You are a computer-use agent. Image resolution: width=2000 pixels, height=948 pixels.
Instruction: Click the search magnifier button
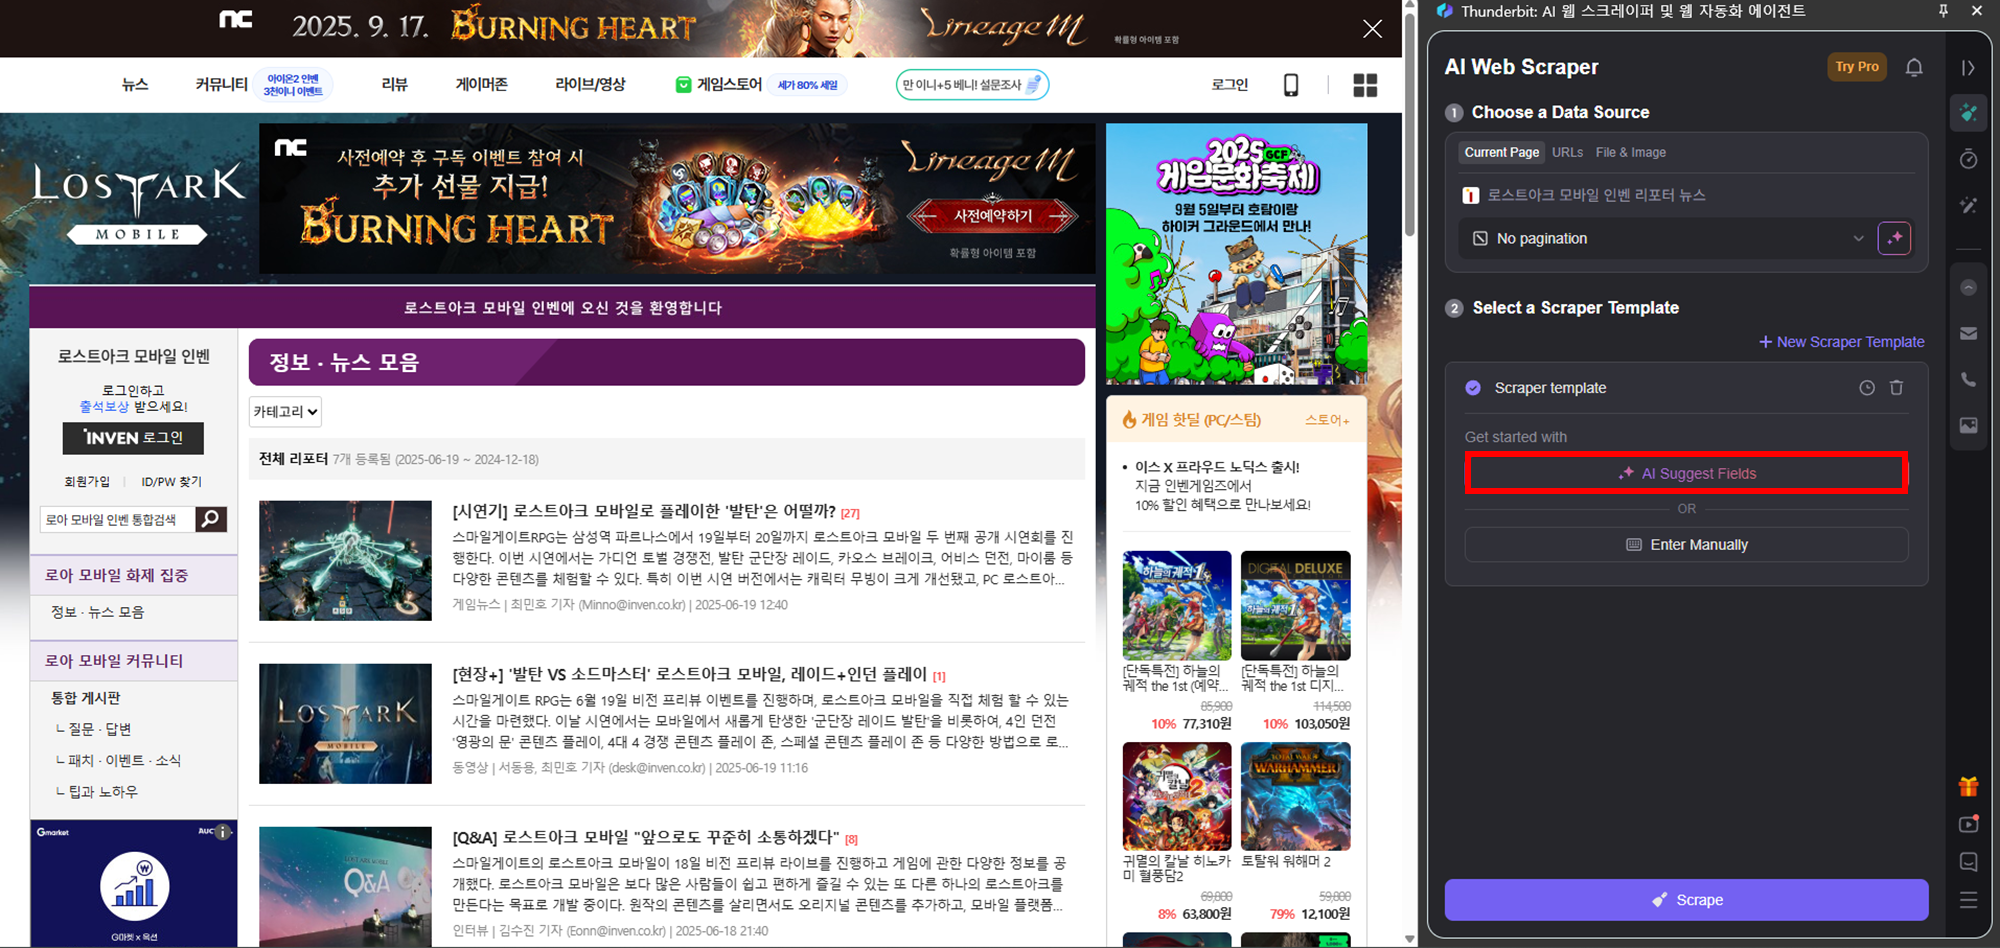pos(211,519)
